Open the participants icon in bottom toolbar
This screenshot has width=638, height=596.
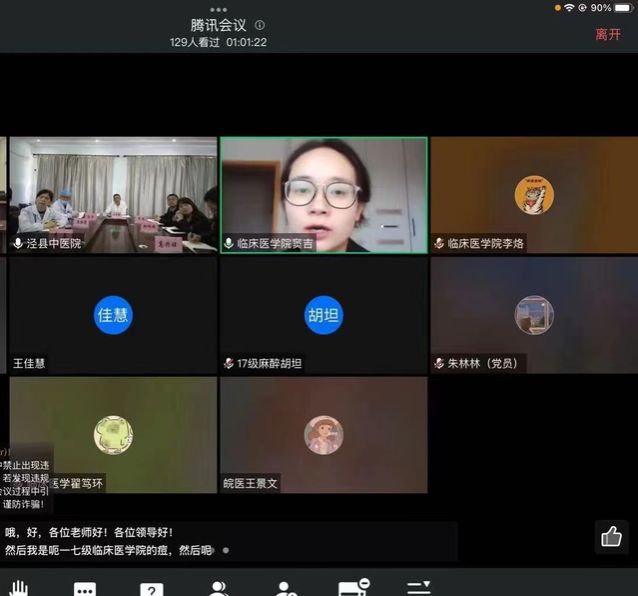tap(219, 588)
